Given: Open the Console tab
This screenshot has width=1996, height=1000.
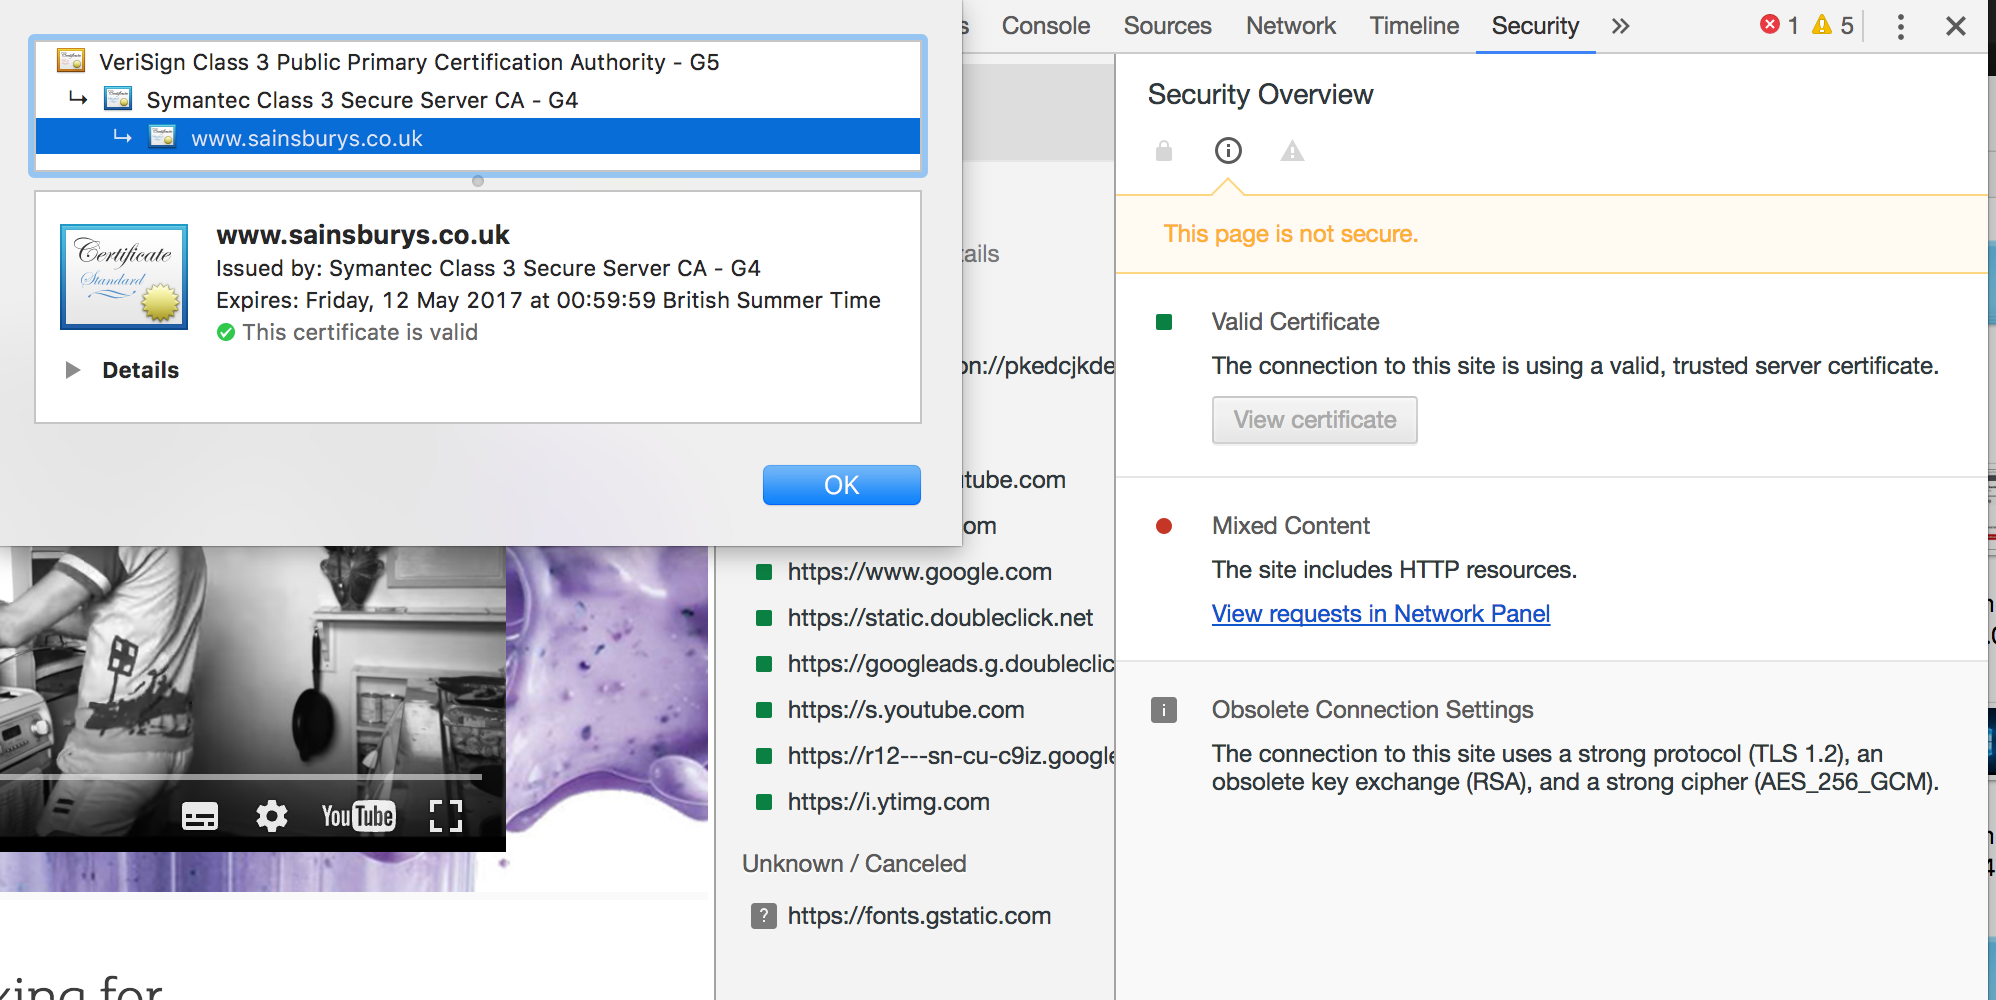Looking at the screenshot, I should point(1045,26).
